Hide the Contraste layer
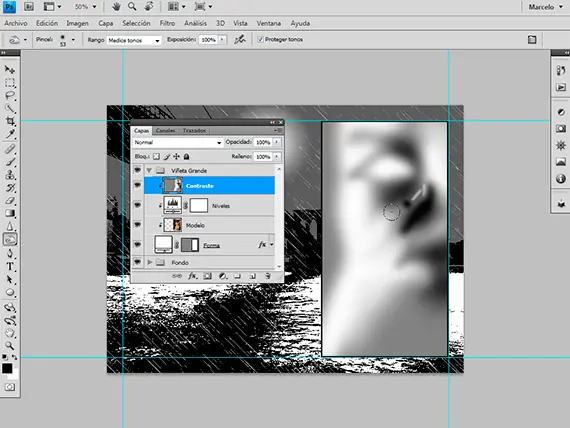Image resolution: width=570 pixels, height=428 pixels. [x=137, y=185]
